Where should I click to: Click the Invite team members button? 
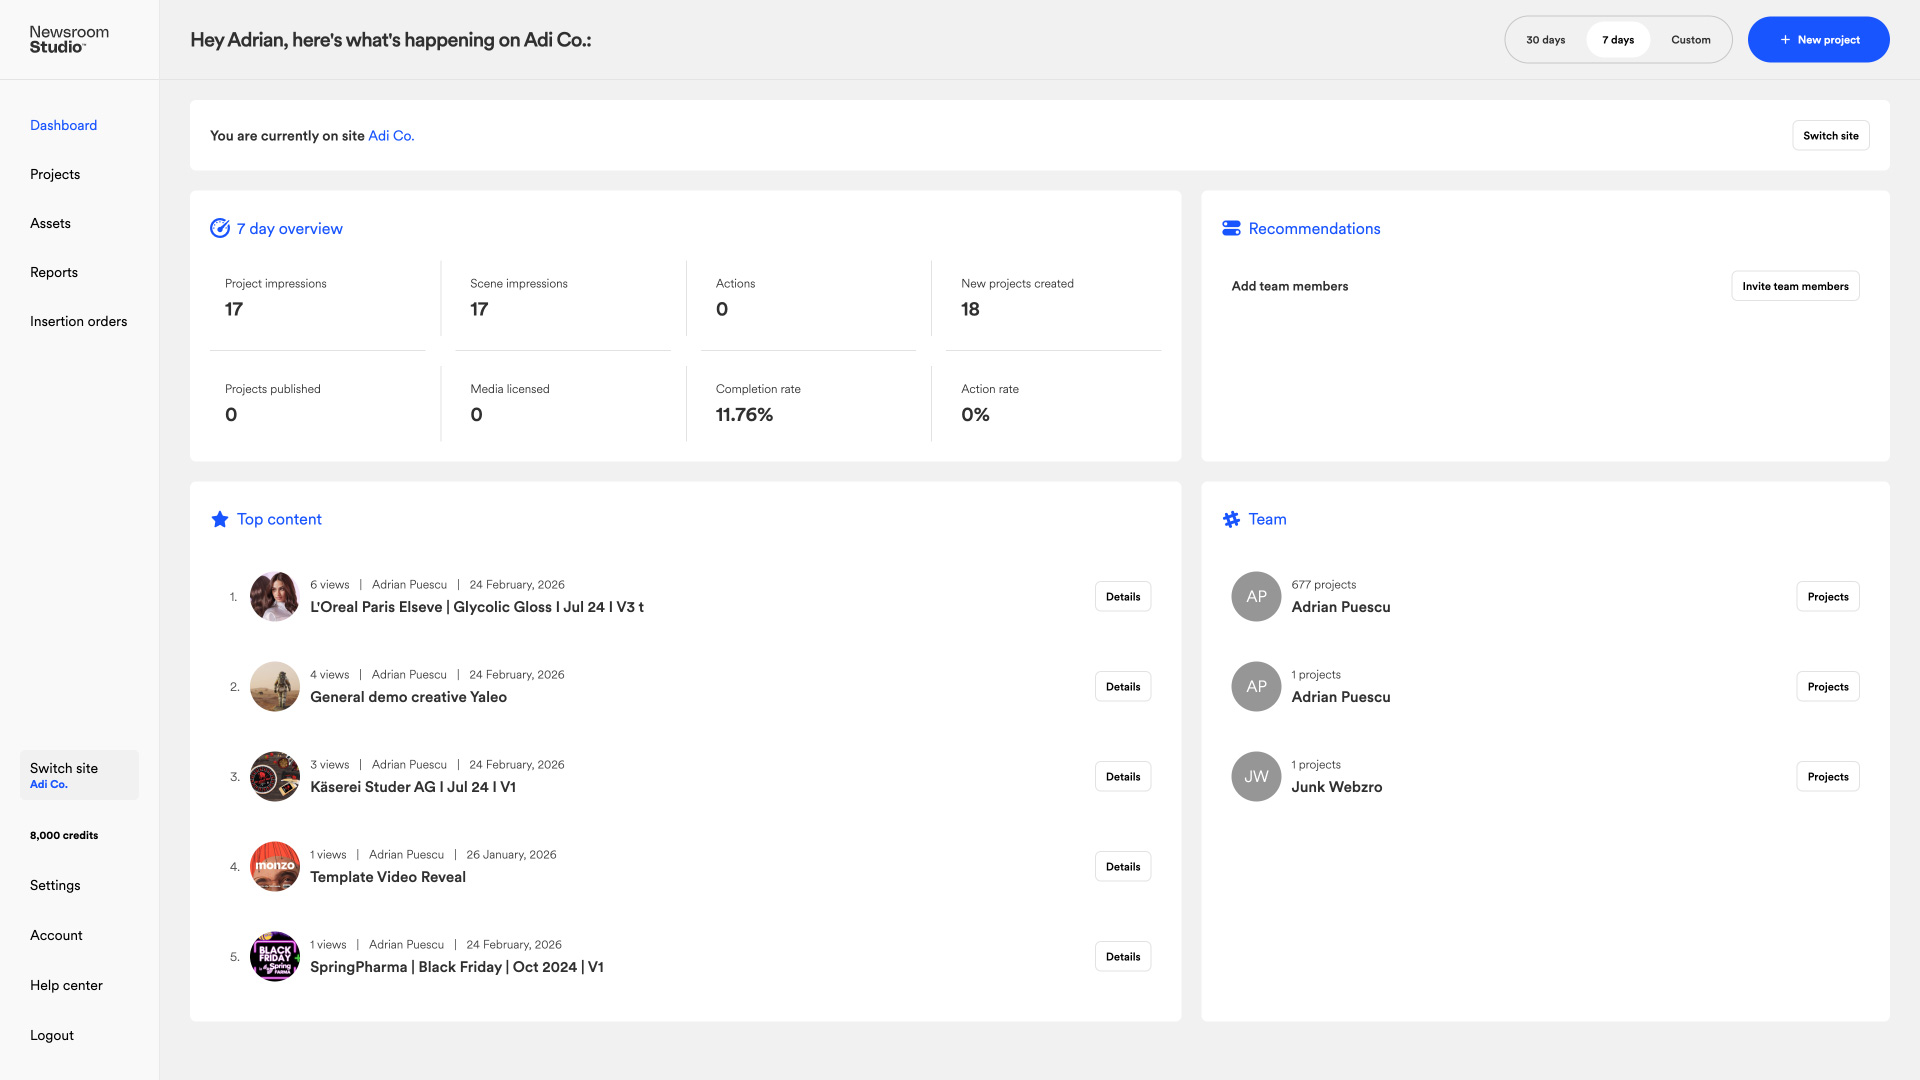coord(1795,286)
